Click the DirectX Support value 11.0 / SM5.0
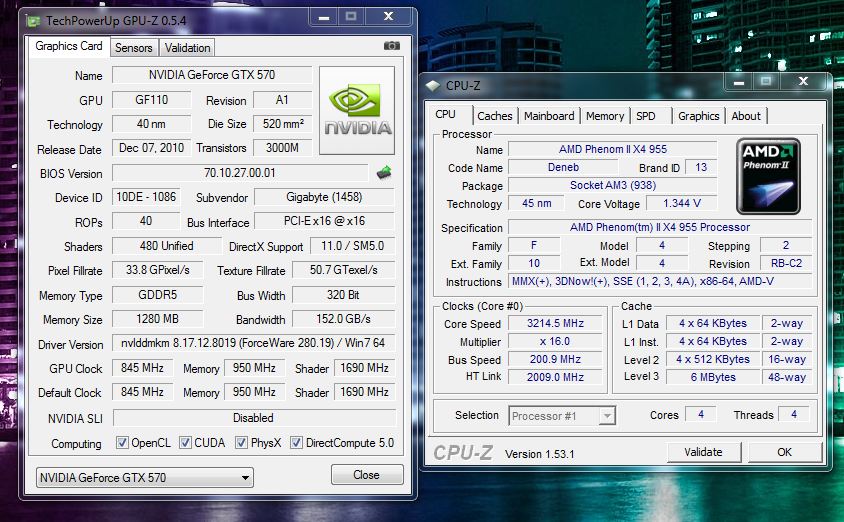844x522 pixels. [x=353, y=246]
